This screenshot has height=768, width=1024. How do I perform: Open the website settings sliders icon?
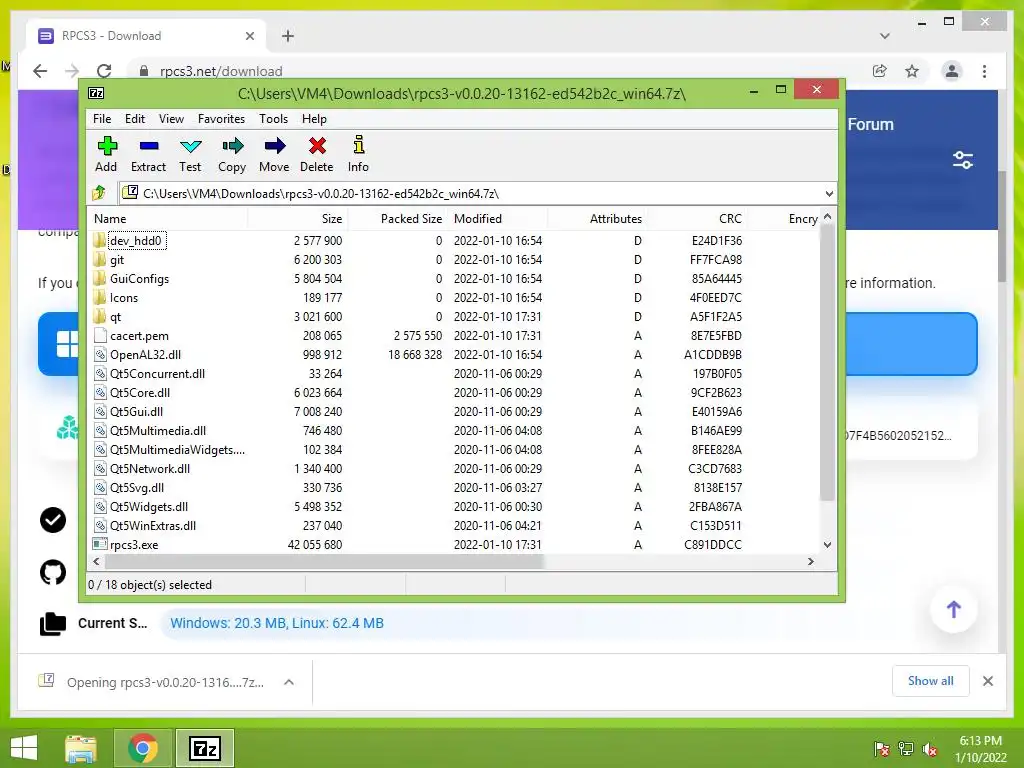coord(963,160)
